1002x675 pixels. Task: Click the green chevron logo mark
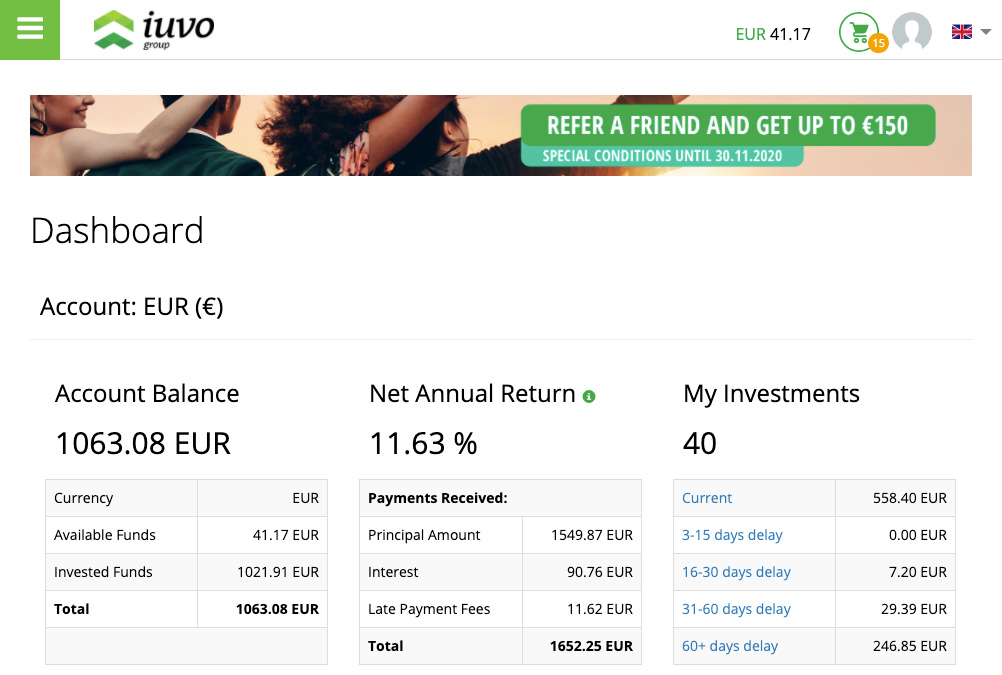point(113,27)
